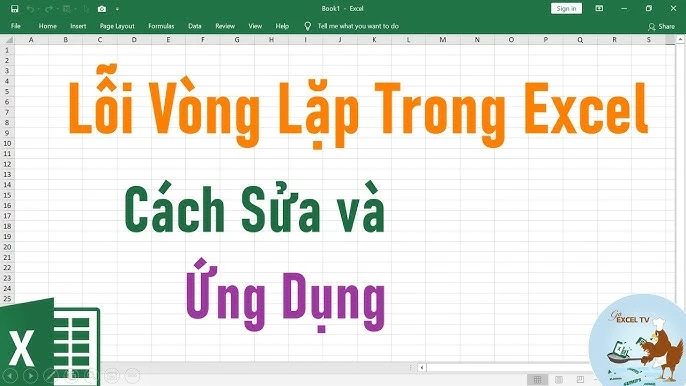The height and width of the screenshot is (386, 686).
Task: Open the Help ribbon tab
Action: (x=282, y=26)
